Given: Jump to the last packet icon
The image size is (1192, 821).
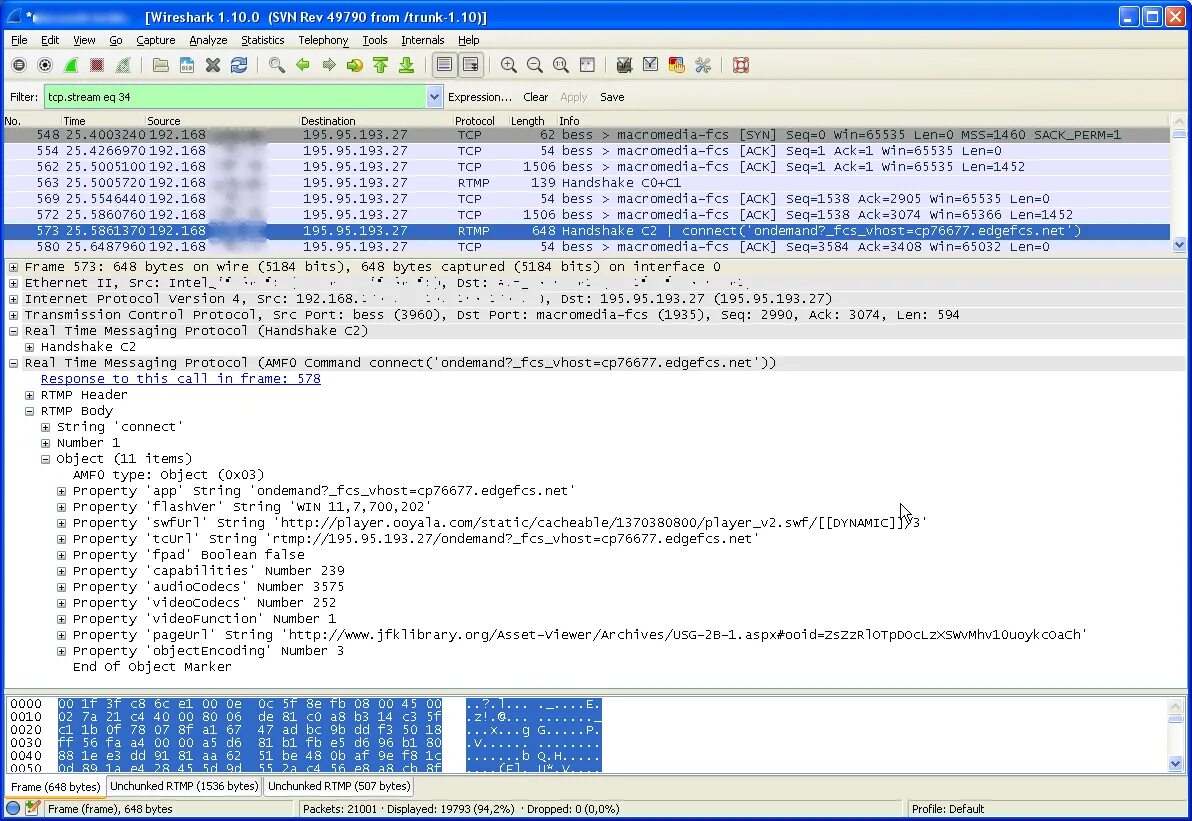Looking at the screenshot, I should [x=406, y=65].
